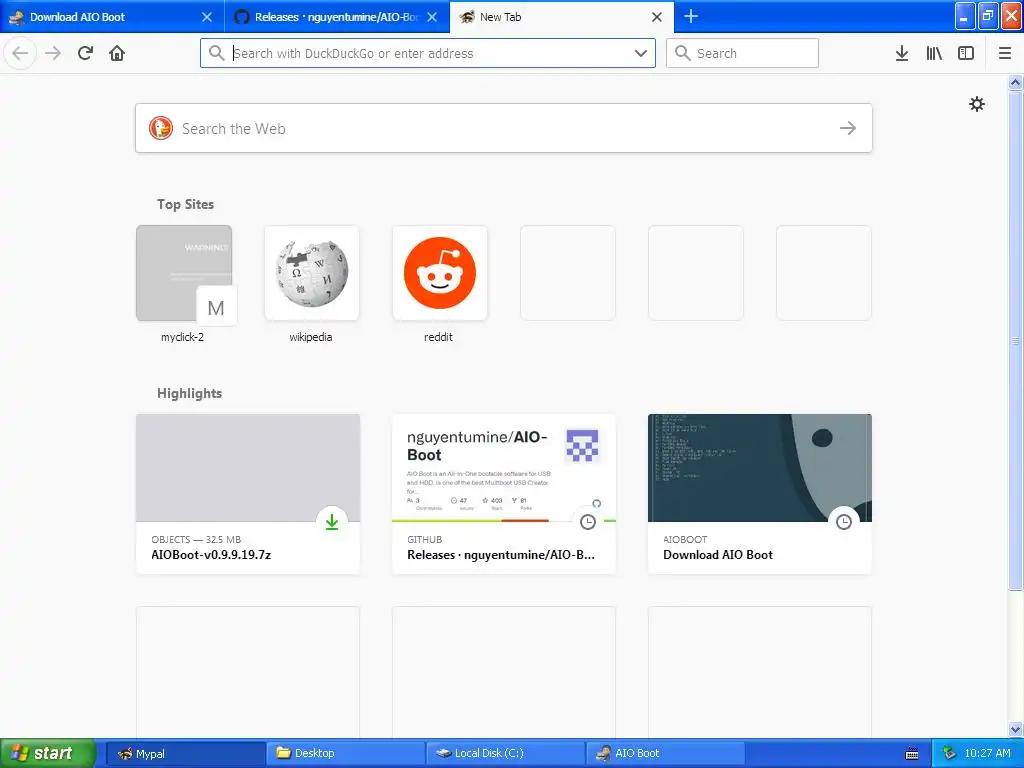Open the address bar history dropdown
Image resolution: width=1024 pixels, height=768 pixels.
tap(641, 53)
